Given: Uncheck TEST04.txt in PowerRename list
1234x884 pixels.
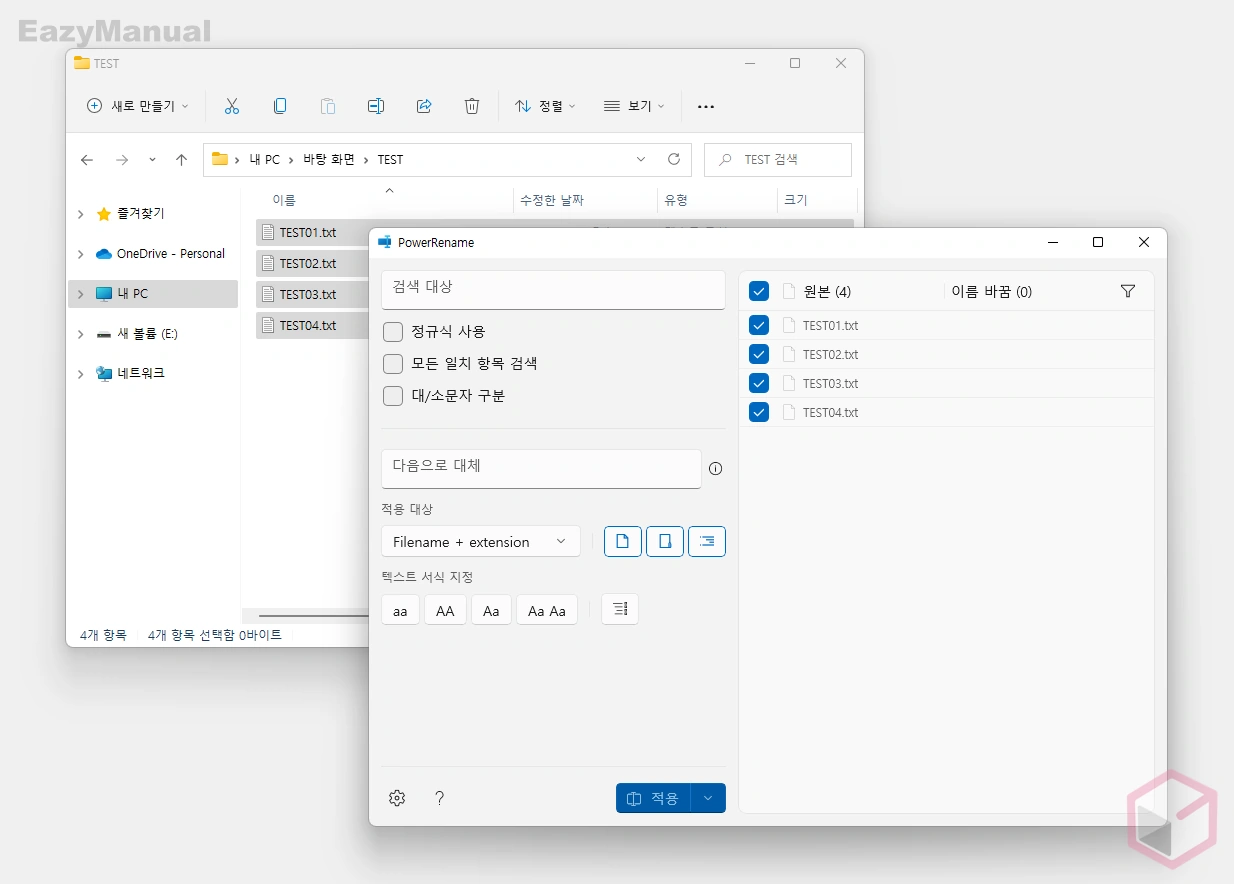Looking at the screenshot, I should tap(759, 412).
